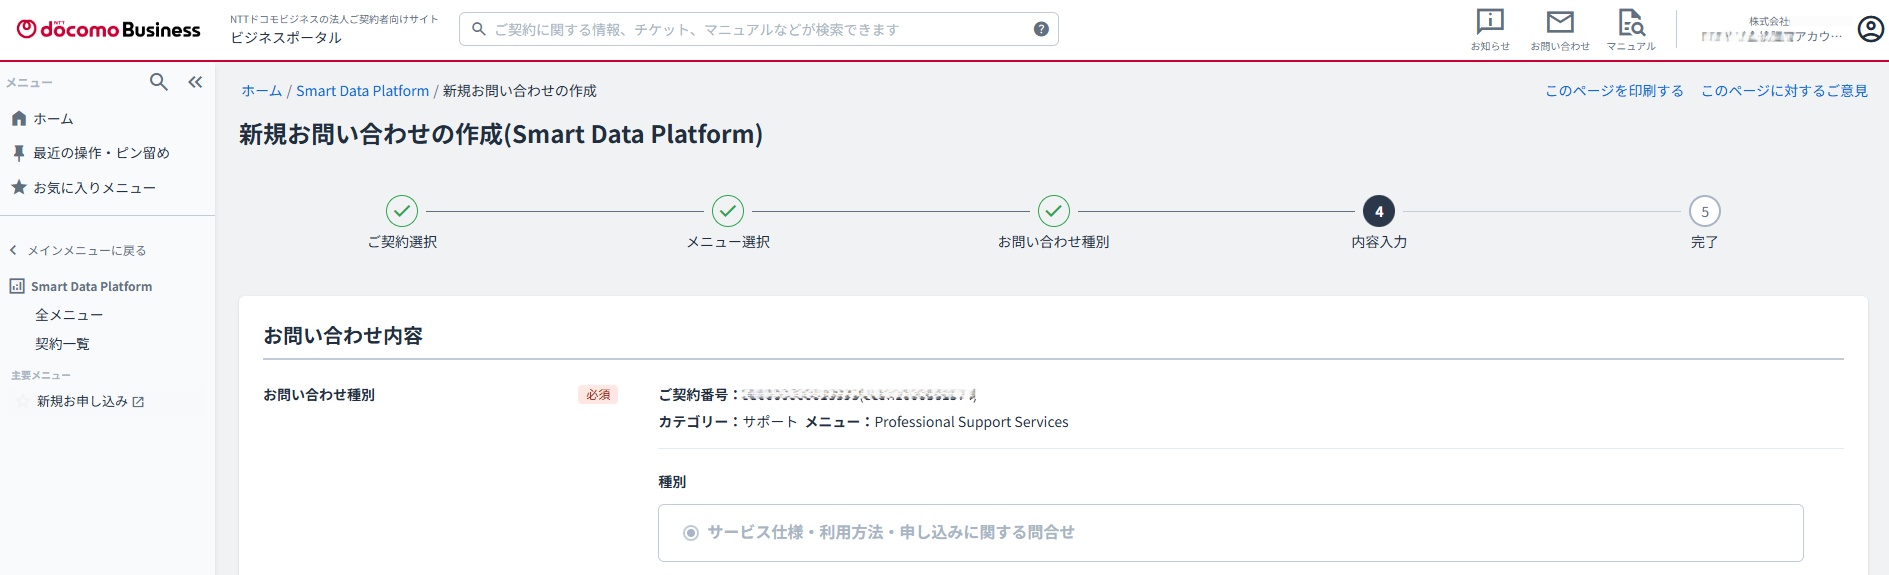Open 全メニュー sidebar item

pos(69,315)
